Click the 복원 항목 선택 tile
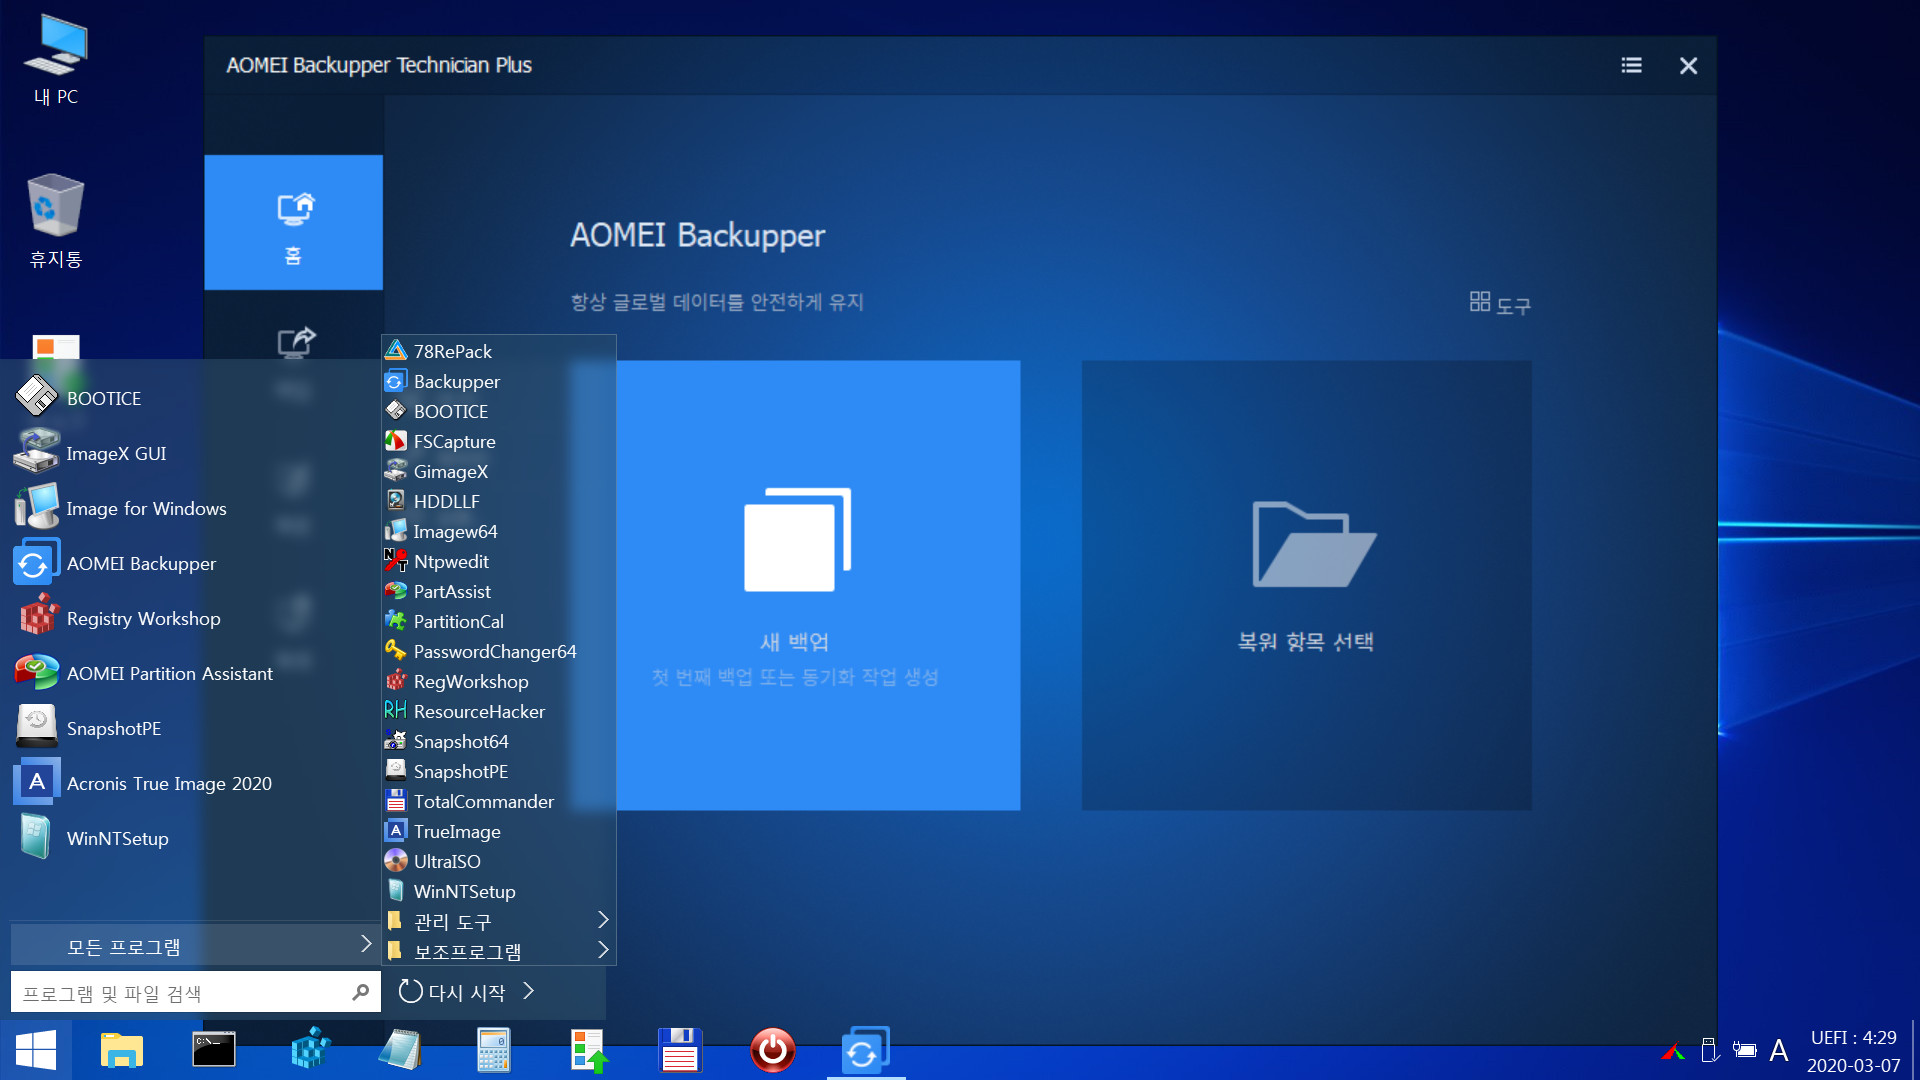1920x1080 pixels. [x=1307, y=585]
